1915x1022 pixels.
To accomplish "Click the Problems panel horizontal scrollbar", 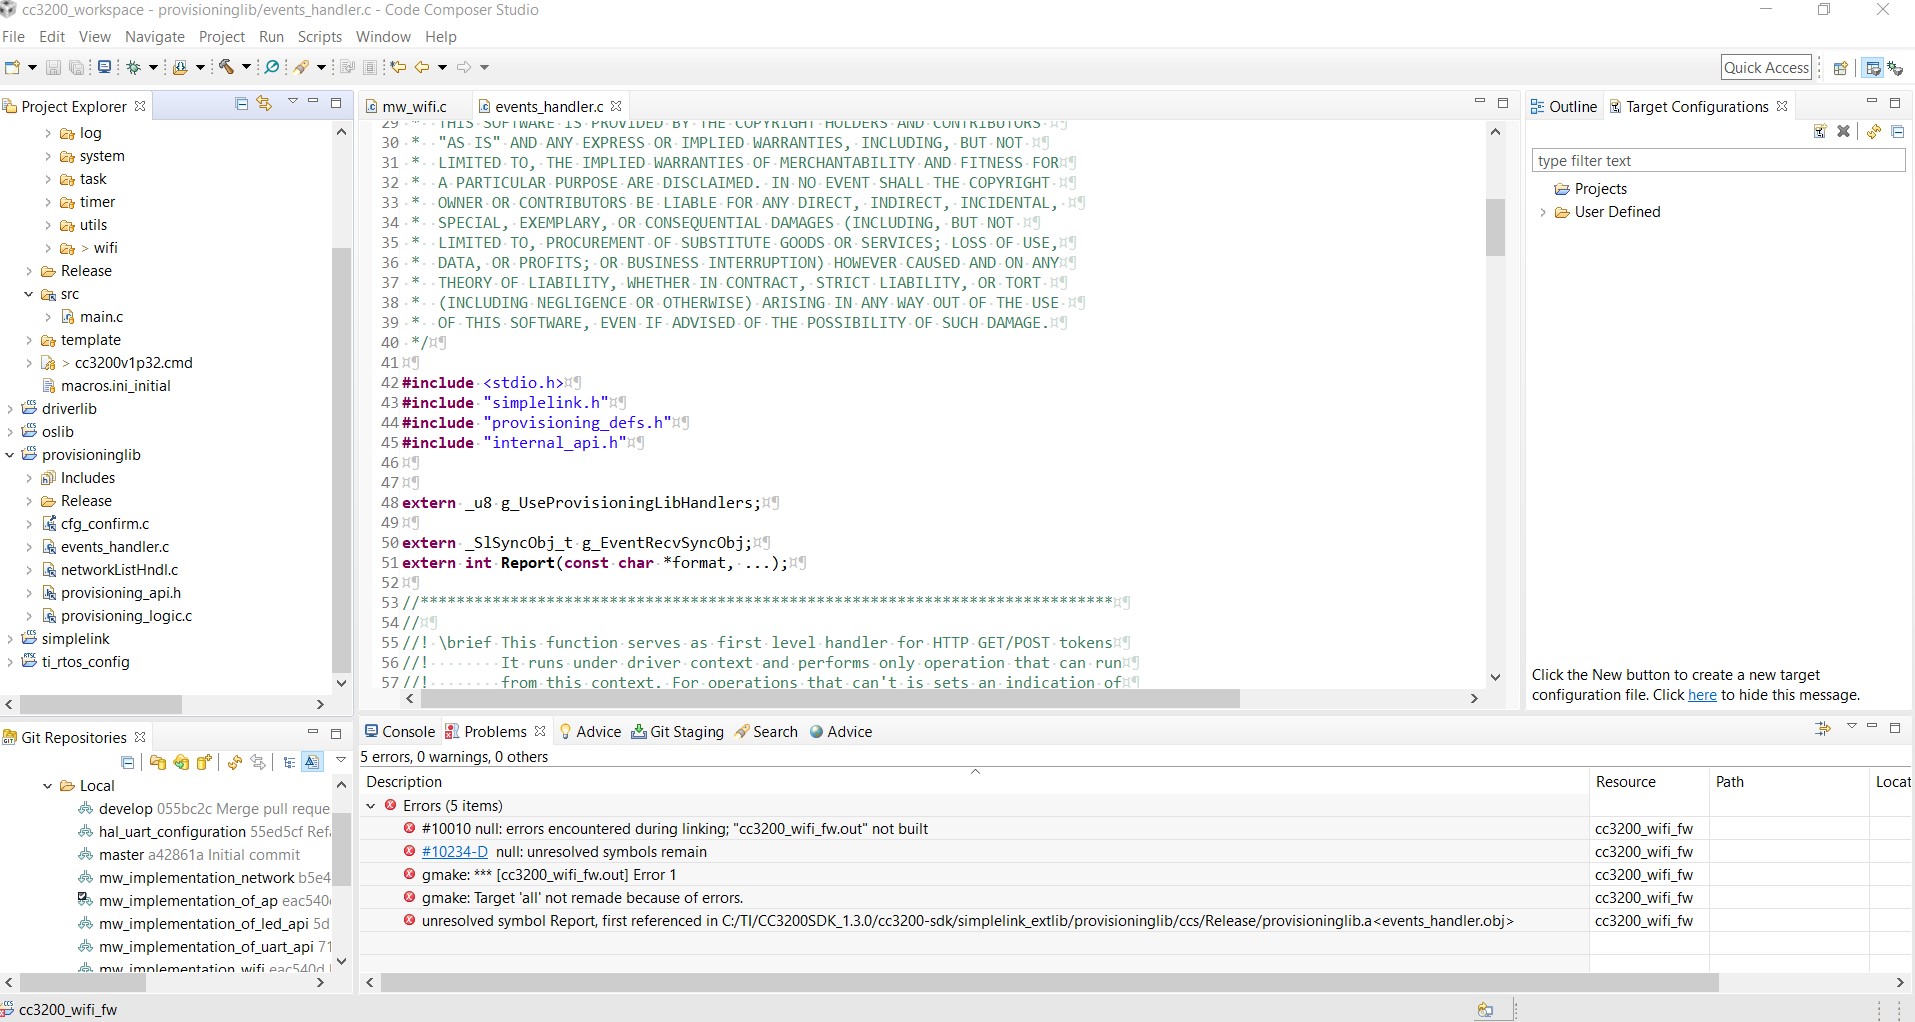I will [1050, 983].
